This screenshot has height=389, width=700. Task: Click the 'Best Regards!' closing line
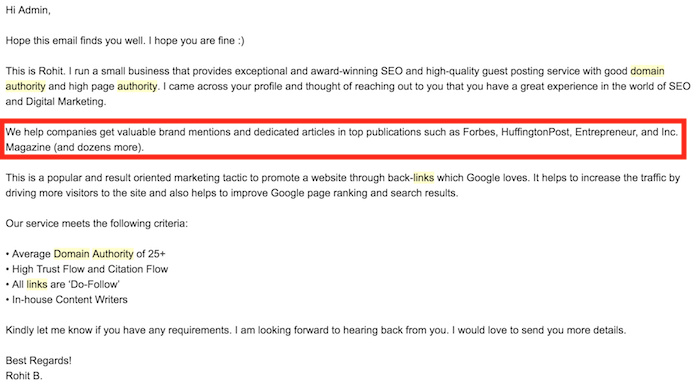[x=38, y=360]
